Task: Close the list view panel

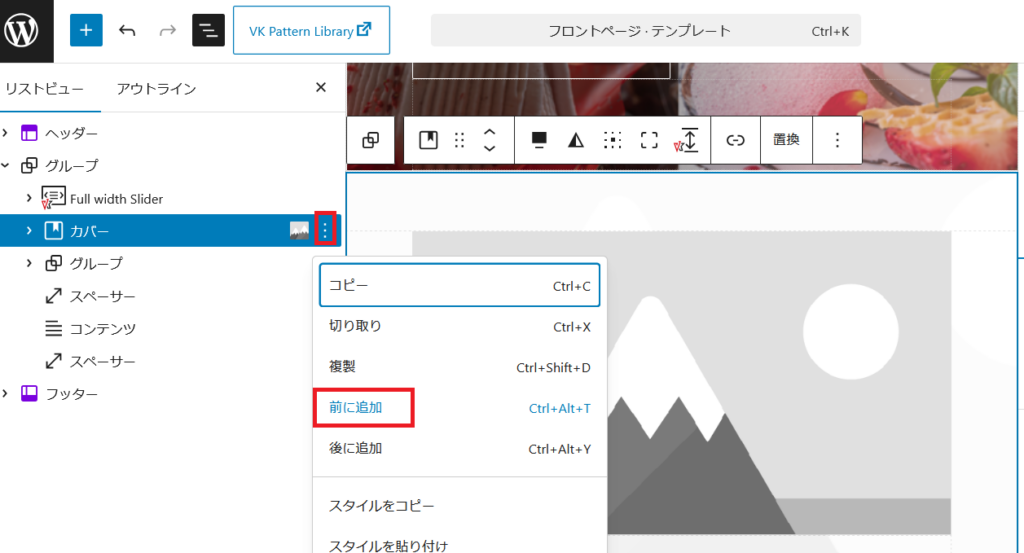Action: (321, 88)
